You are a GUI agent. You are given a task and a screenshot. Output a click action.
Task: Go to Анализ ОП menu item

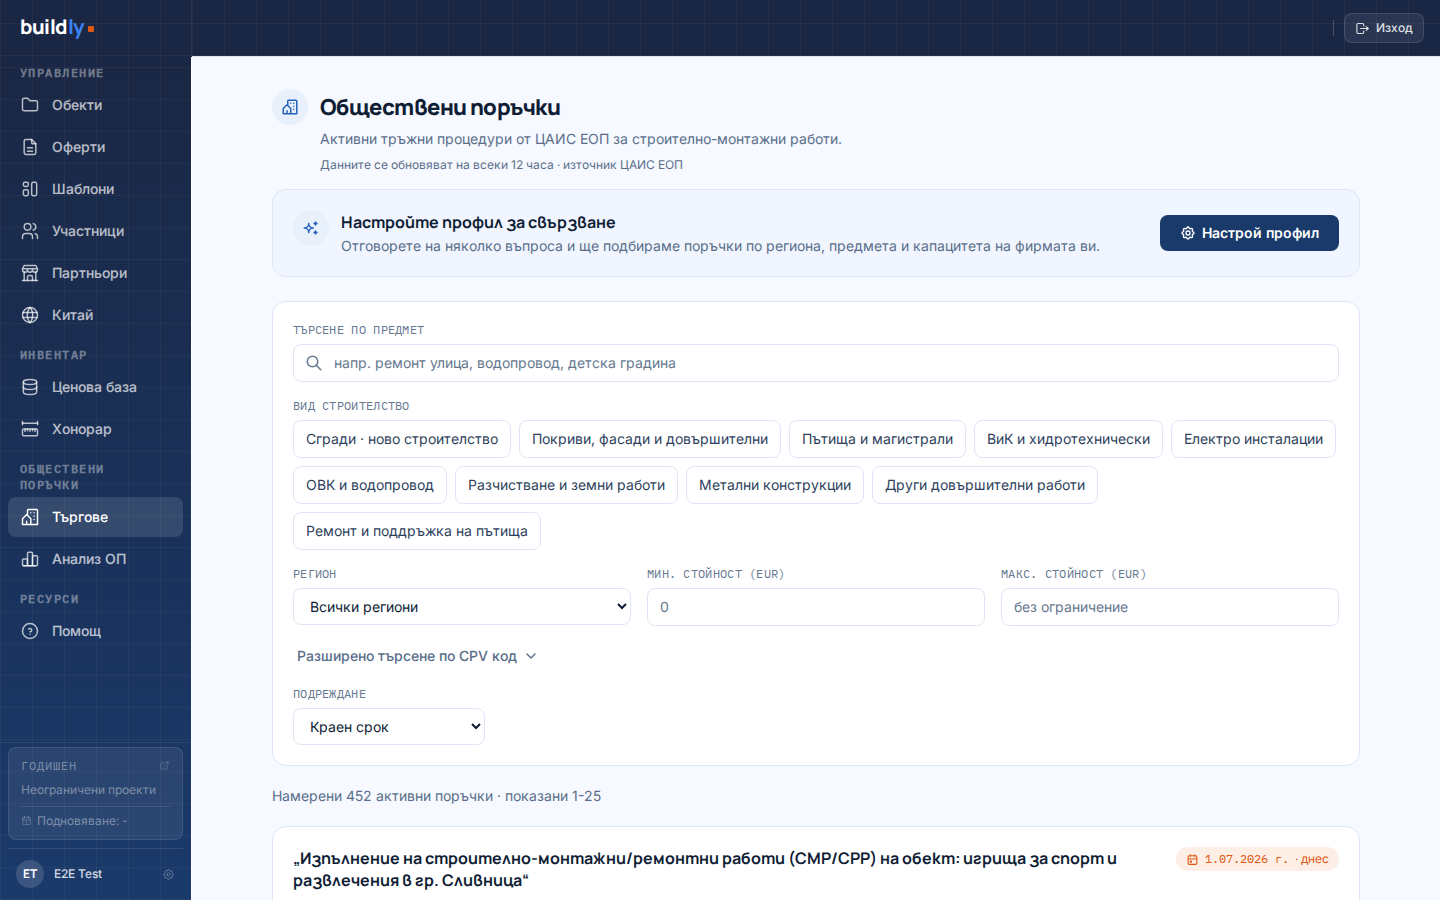(x=95, y=559)
